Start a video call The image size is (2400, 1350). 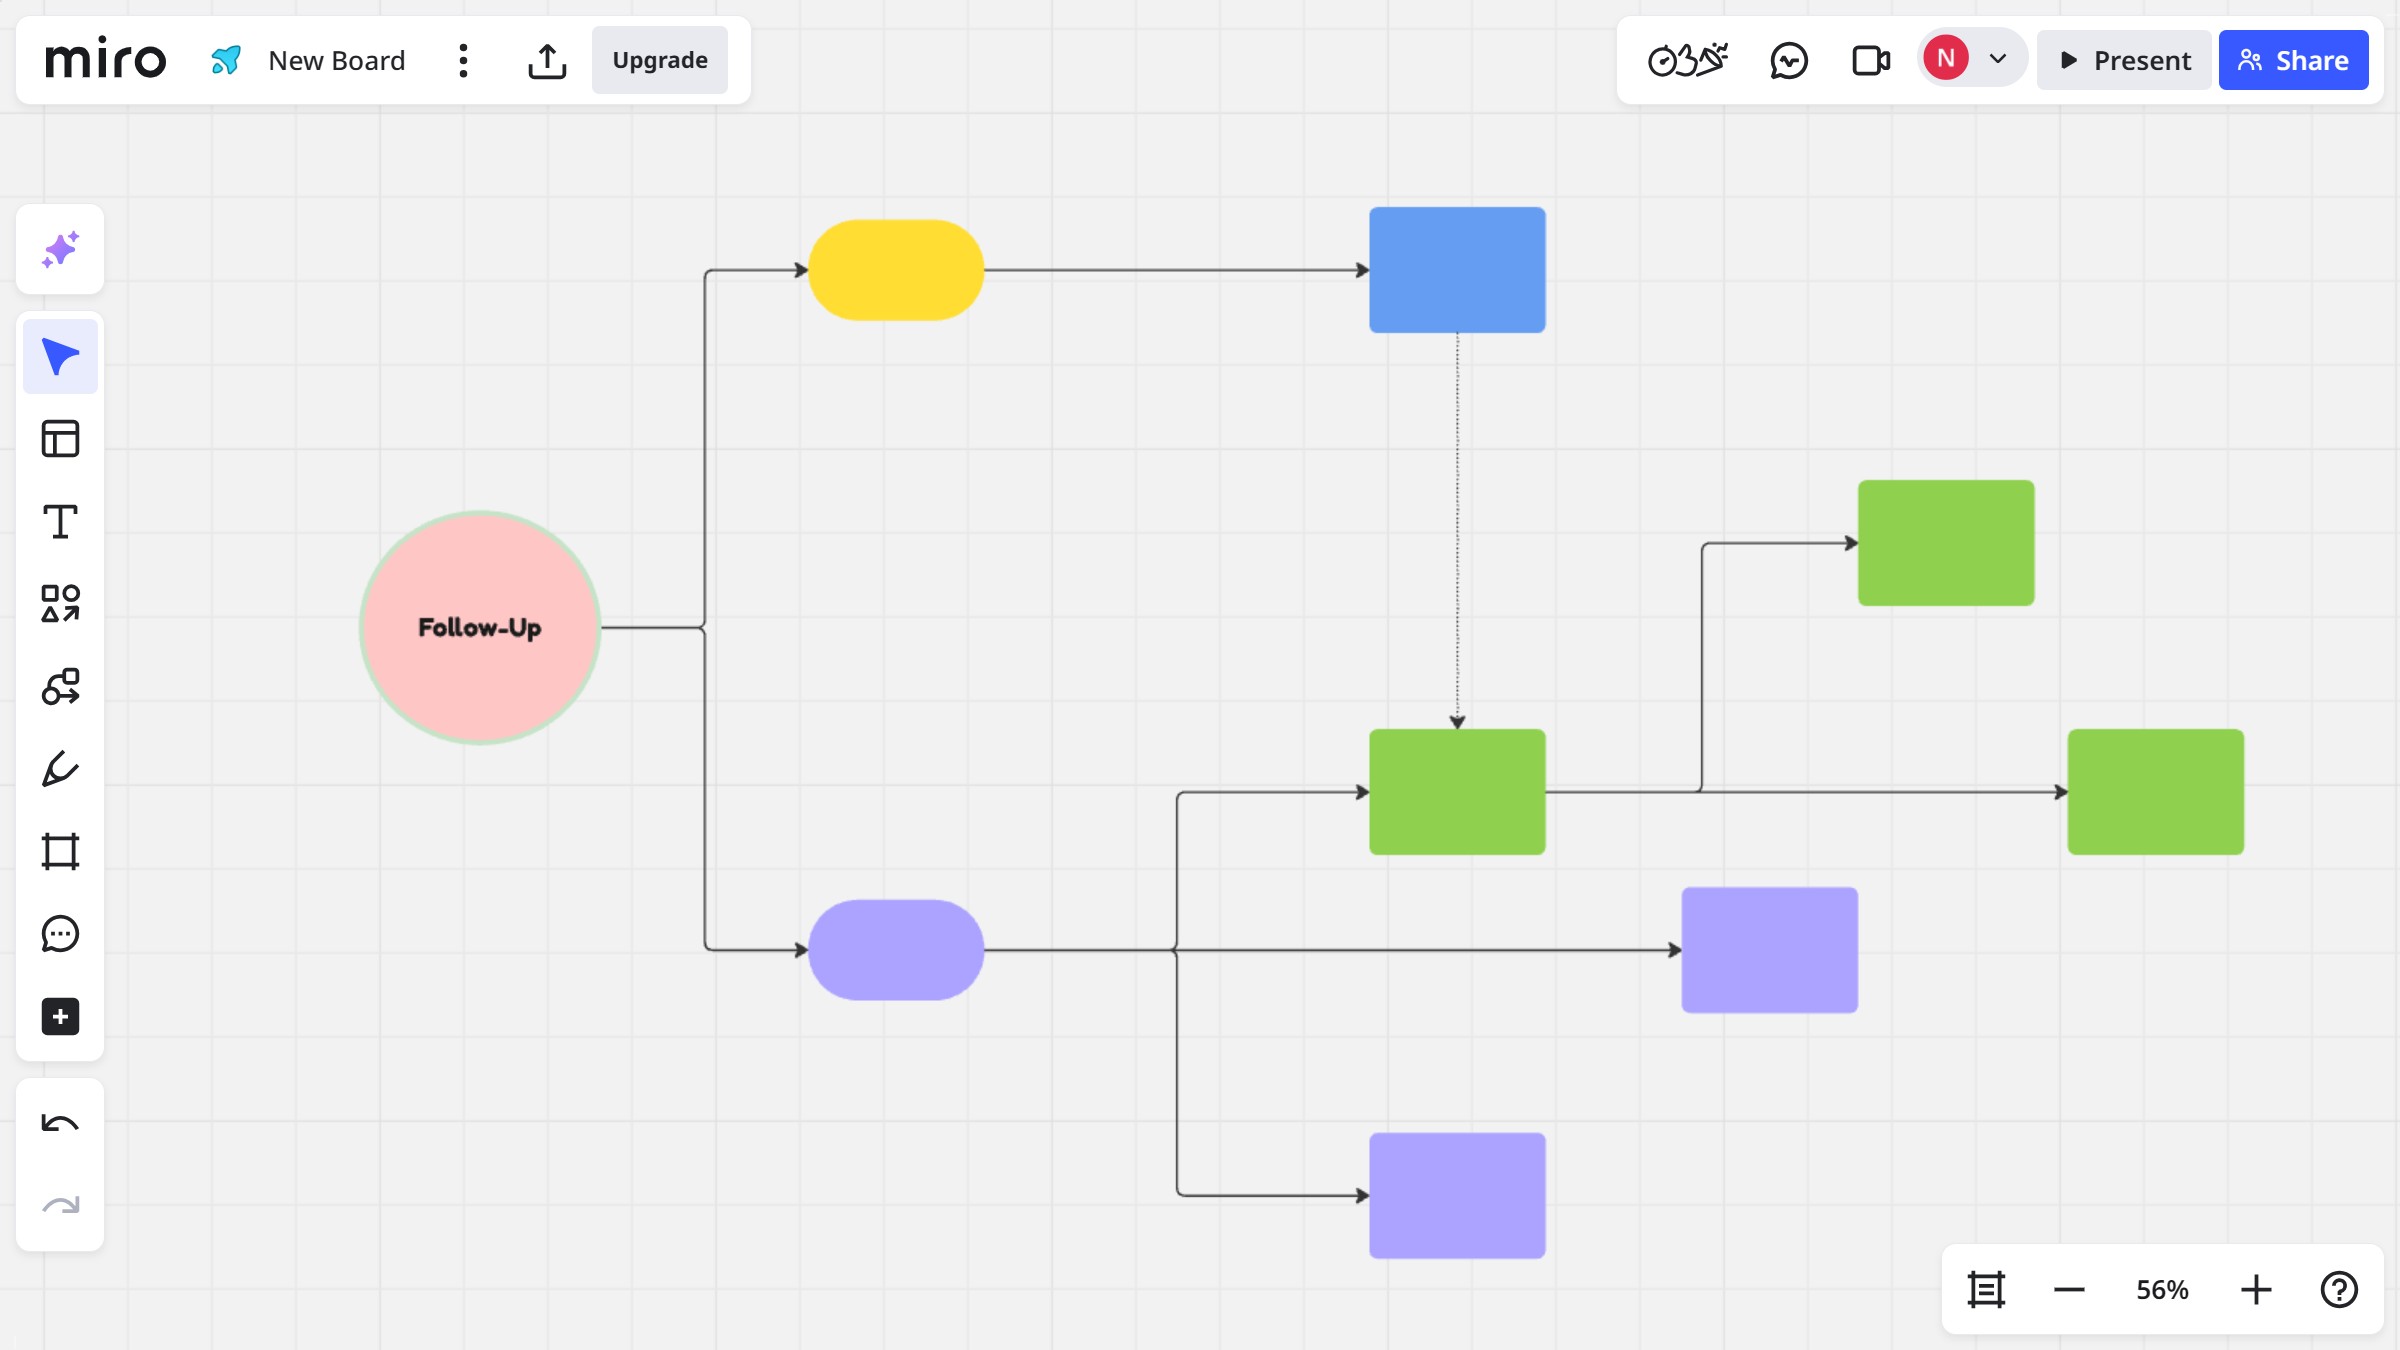click(x=1869, y=59)
